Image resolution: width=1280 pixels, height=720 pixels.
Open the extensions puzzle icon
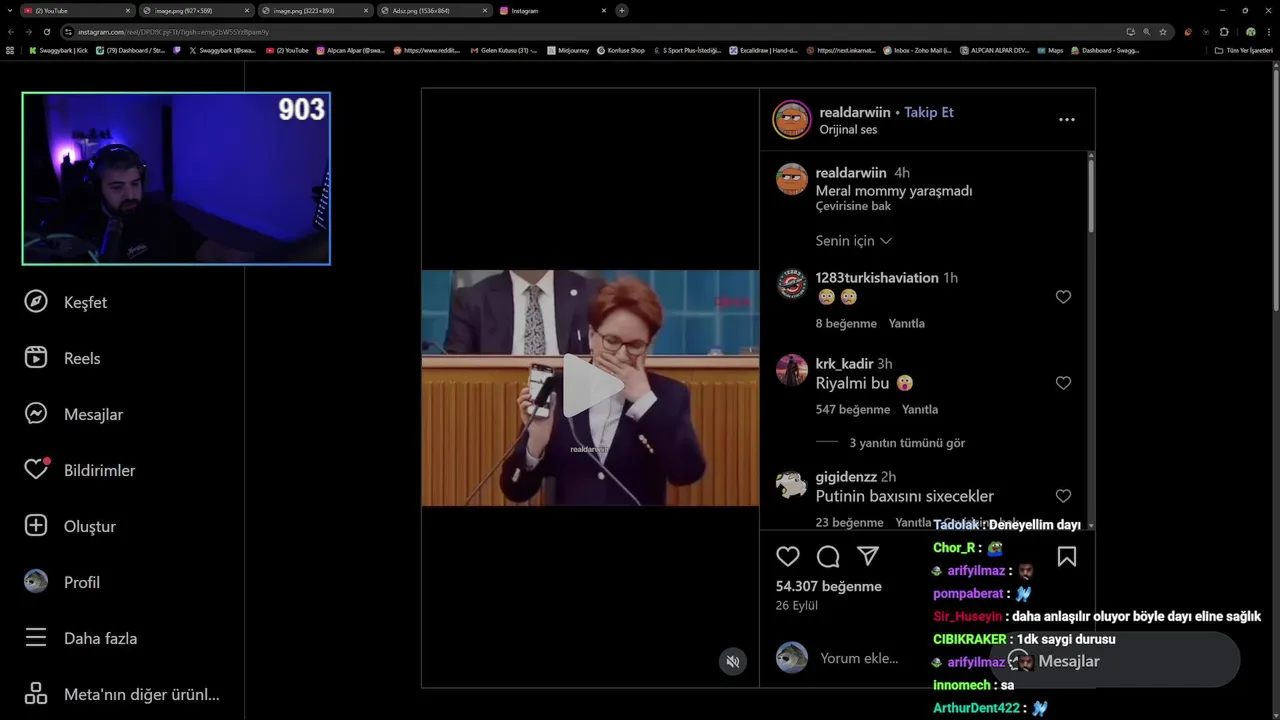coord(1224,32)
